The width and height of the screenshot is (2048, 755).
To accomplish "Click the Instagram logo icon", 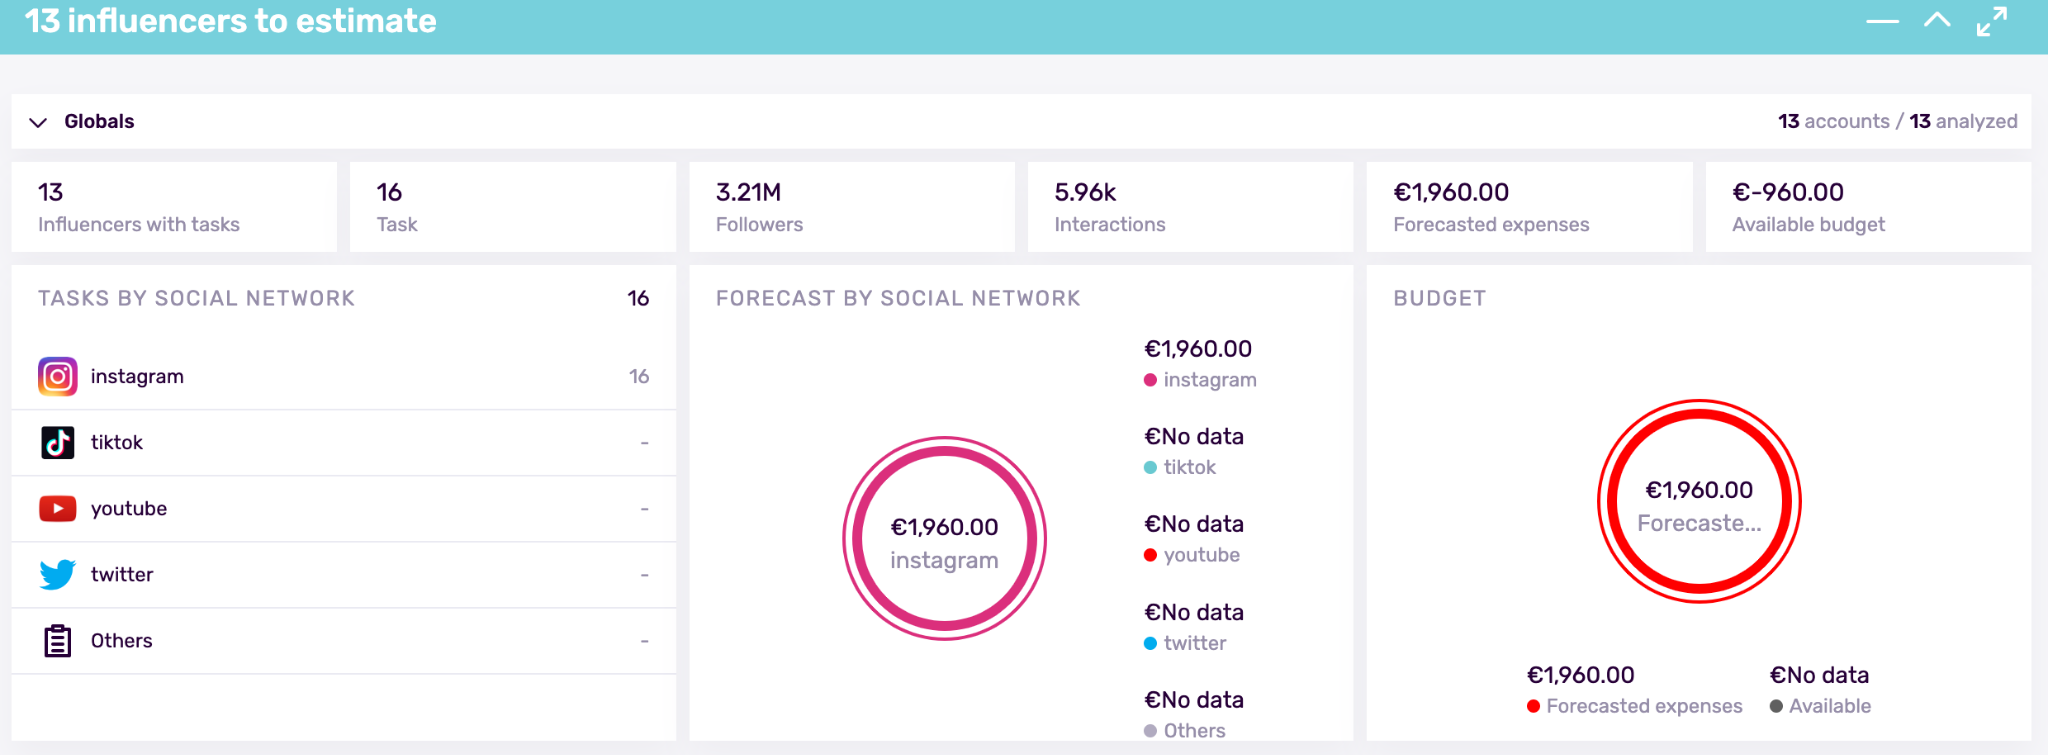I will click(x=57, y=377).
